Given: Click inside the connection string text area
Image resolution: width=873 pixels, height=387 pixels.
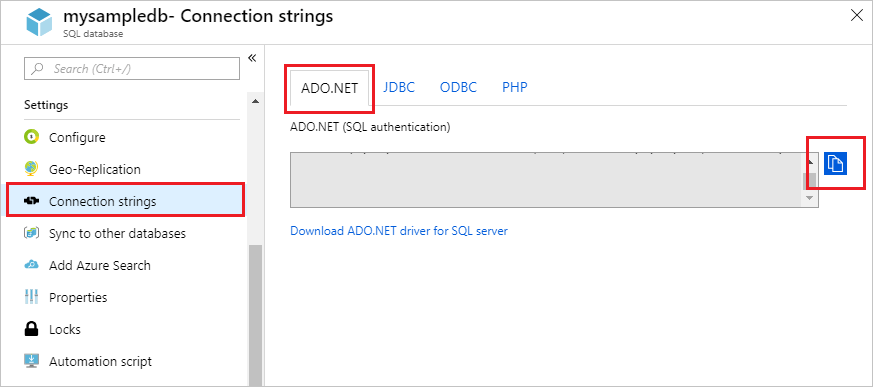Looking at the screenshot, I should point(546,180).
